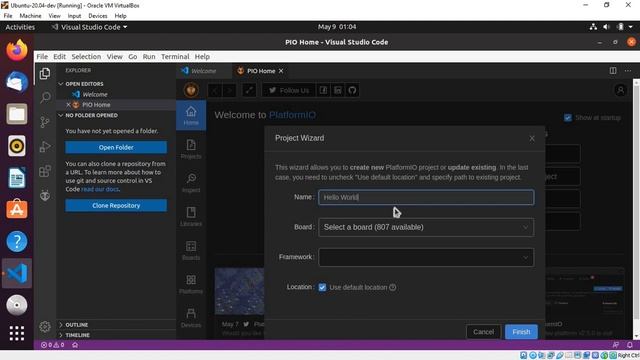Open help tooltip beside Use default location
Viewport: 640px width, 360px height.
pos(393,287)
